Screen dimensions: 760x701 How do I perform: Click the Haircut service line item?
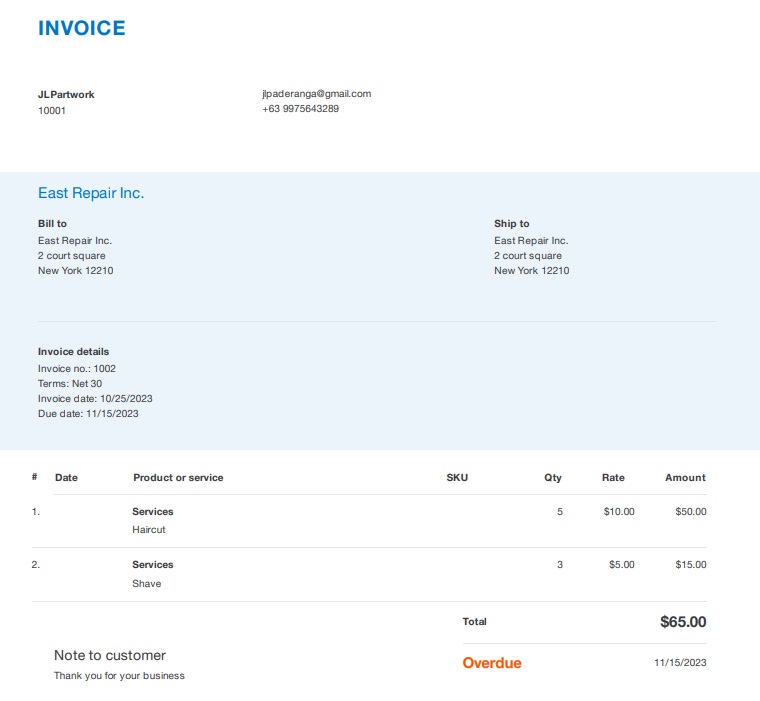point(149,530)
